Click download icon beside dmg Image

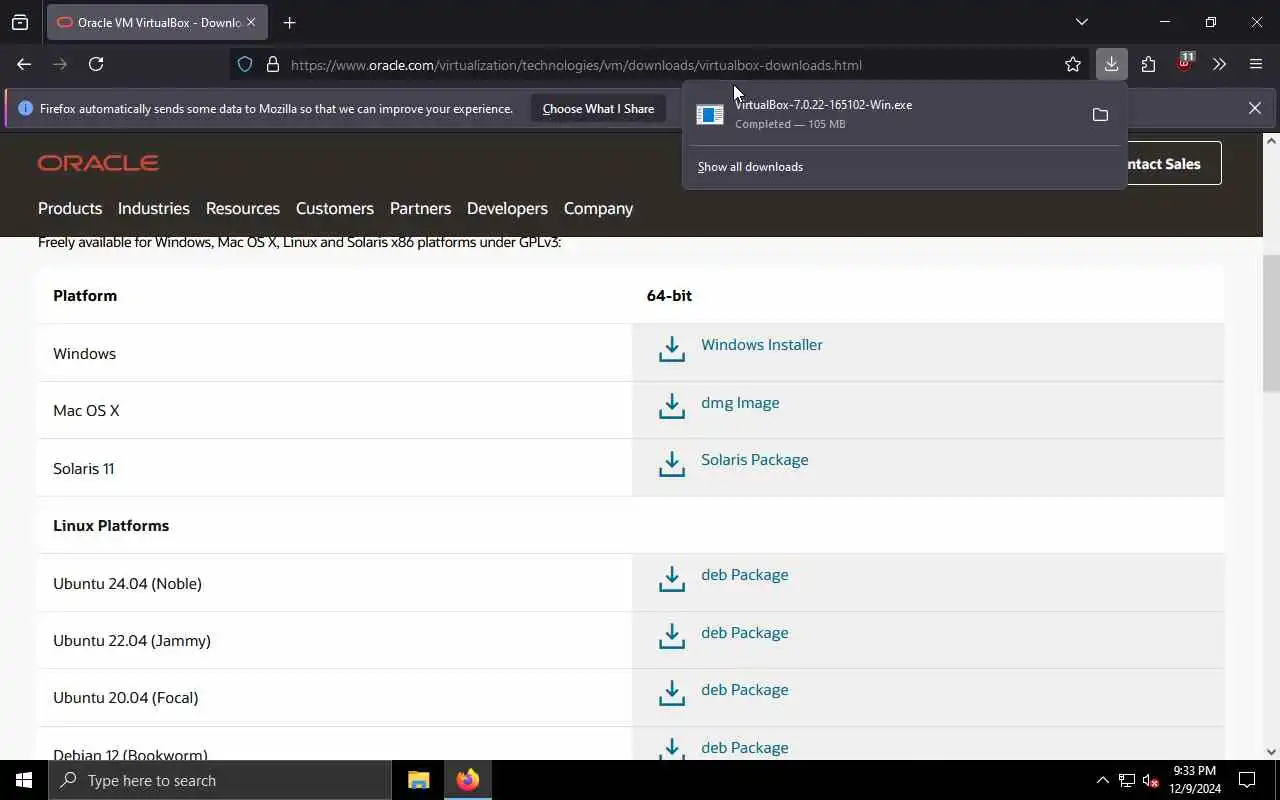[x=672, y=406]
